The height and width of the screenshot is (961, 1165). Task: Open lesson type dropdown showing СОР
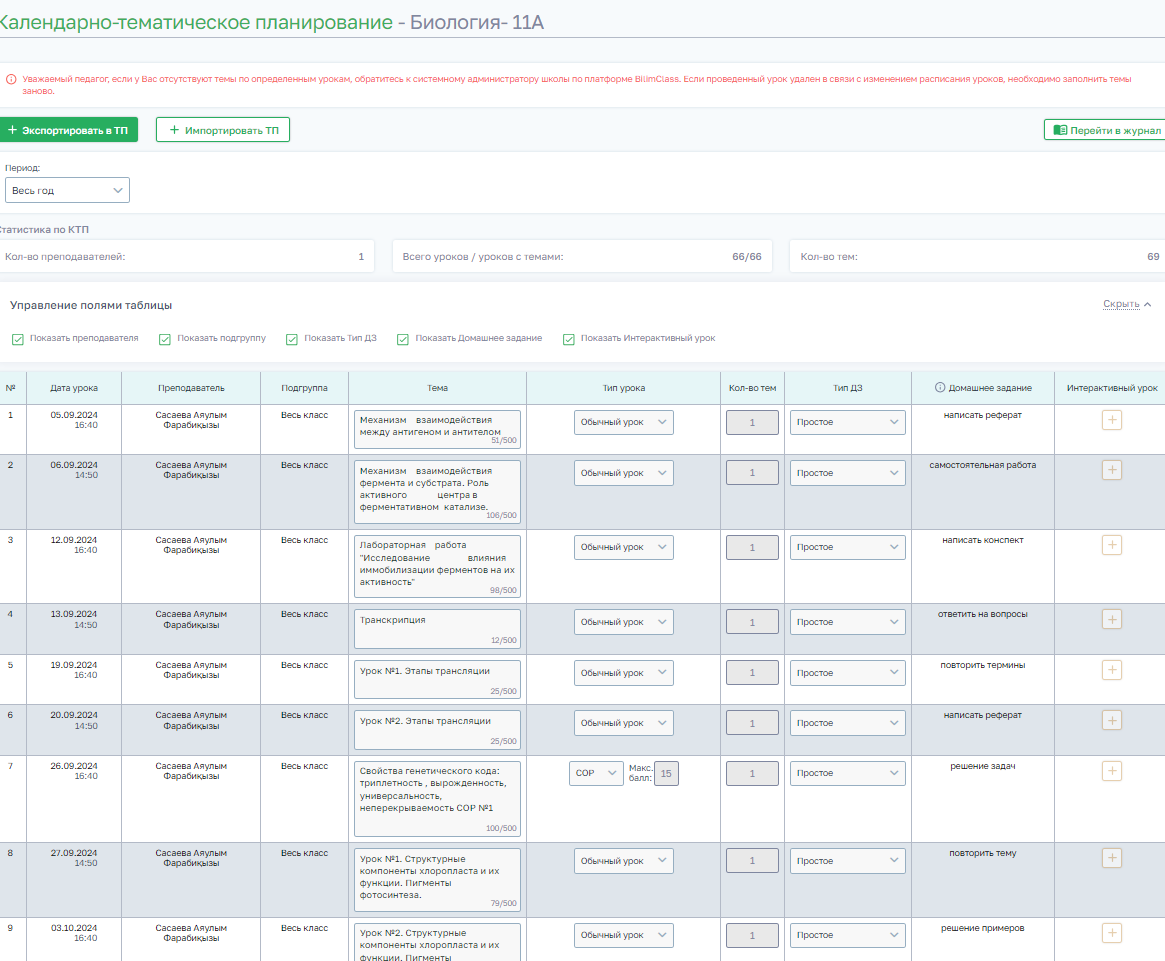(x=597, y=773)
